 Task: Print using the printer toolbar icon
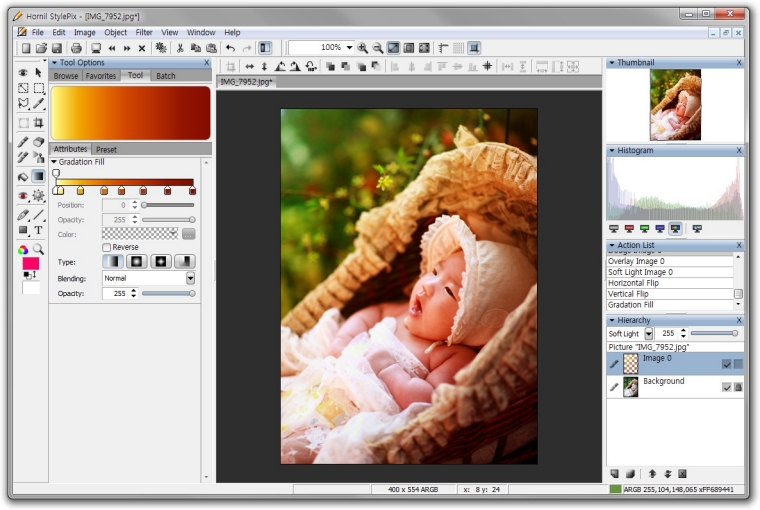coord(76,48)
